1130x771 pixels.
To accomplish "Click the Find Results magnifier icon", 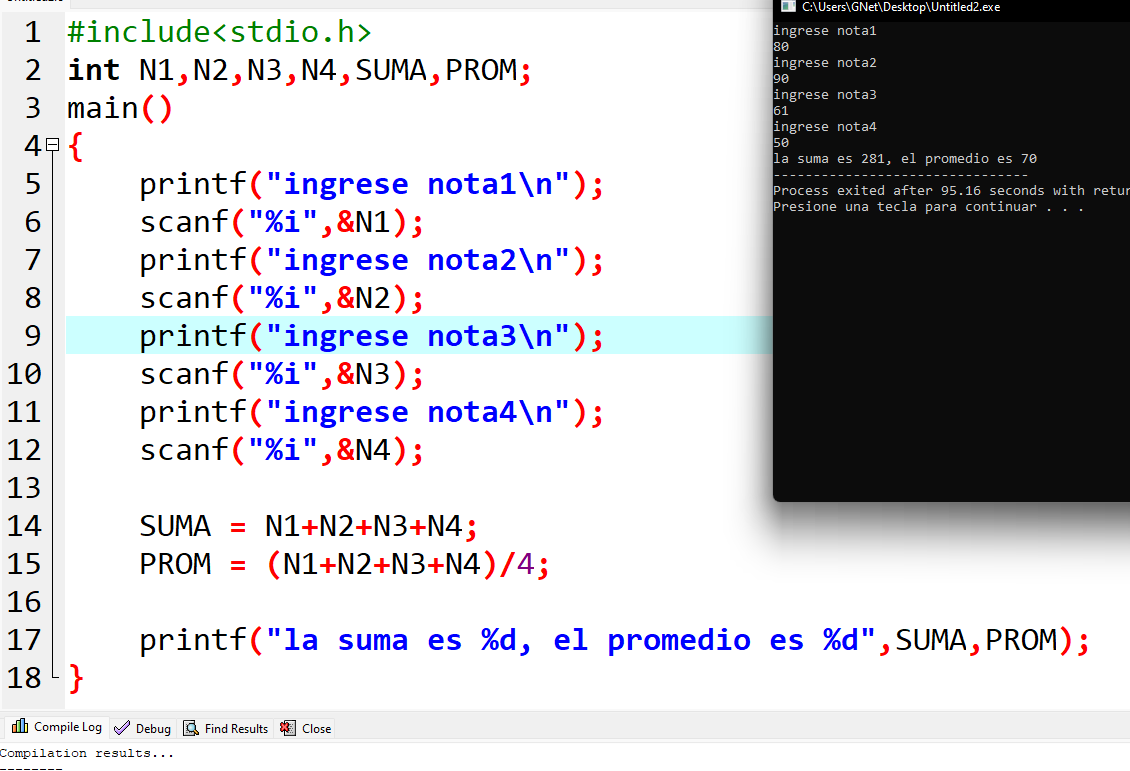I will click(x=191, y=728).
